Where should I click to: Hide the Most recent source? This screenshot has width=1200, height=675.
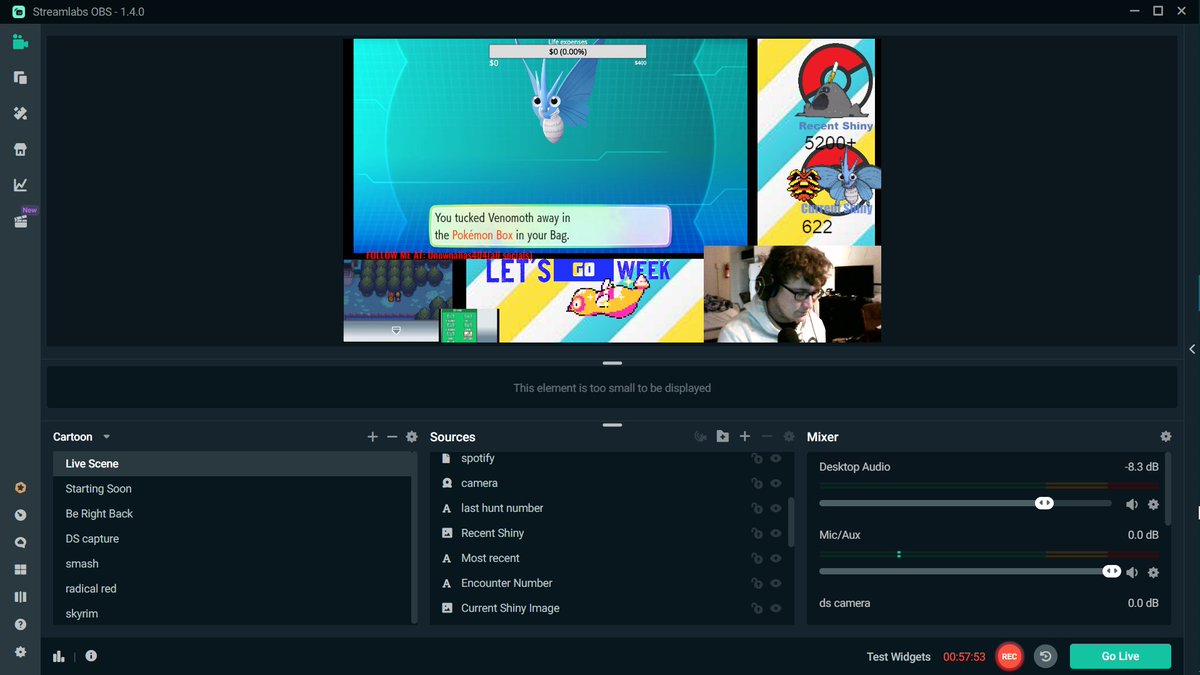click(775, 558)
